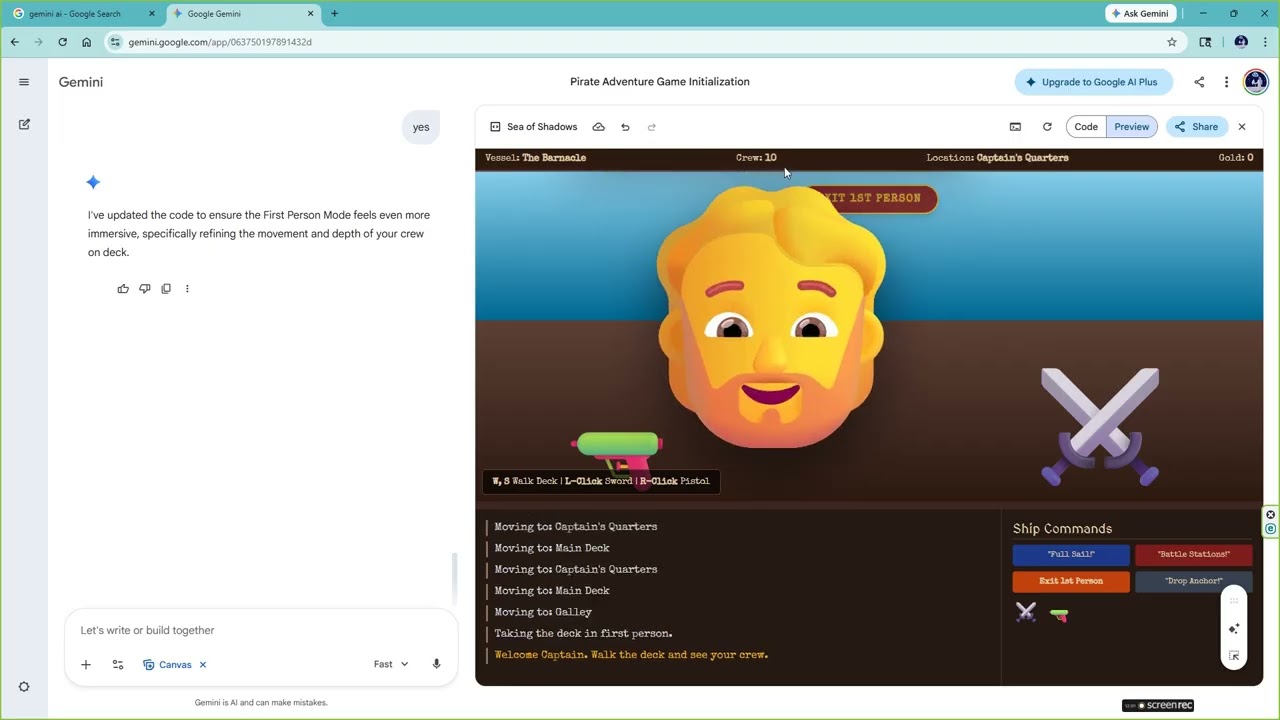Click the large crossed swords in game view
Image resolution: width=1280 pixels, height=720 pixels.
1100,425
